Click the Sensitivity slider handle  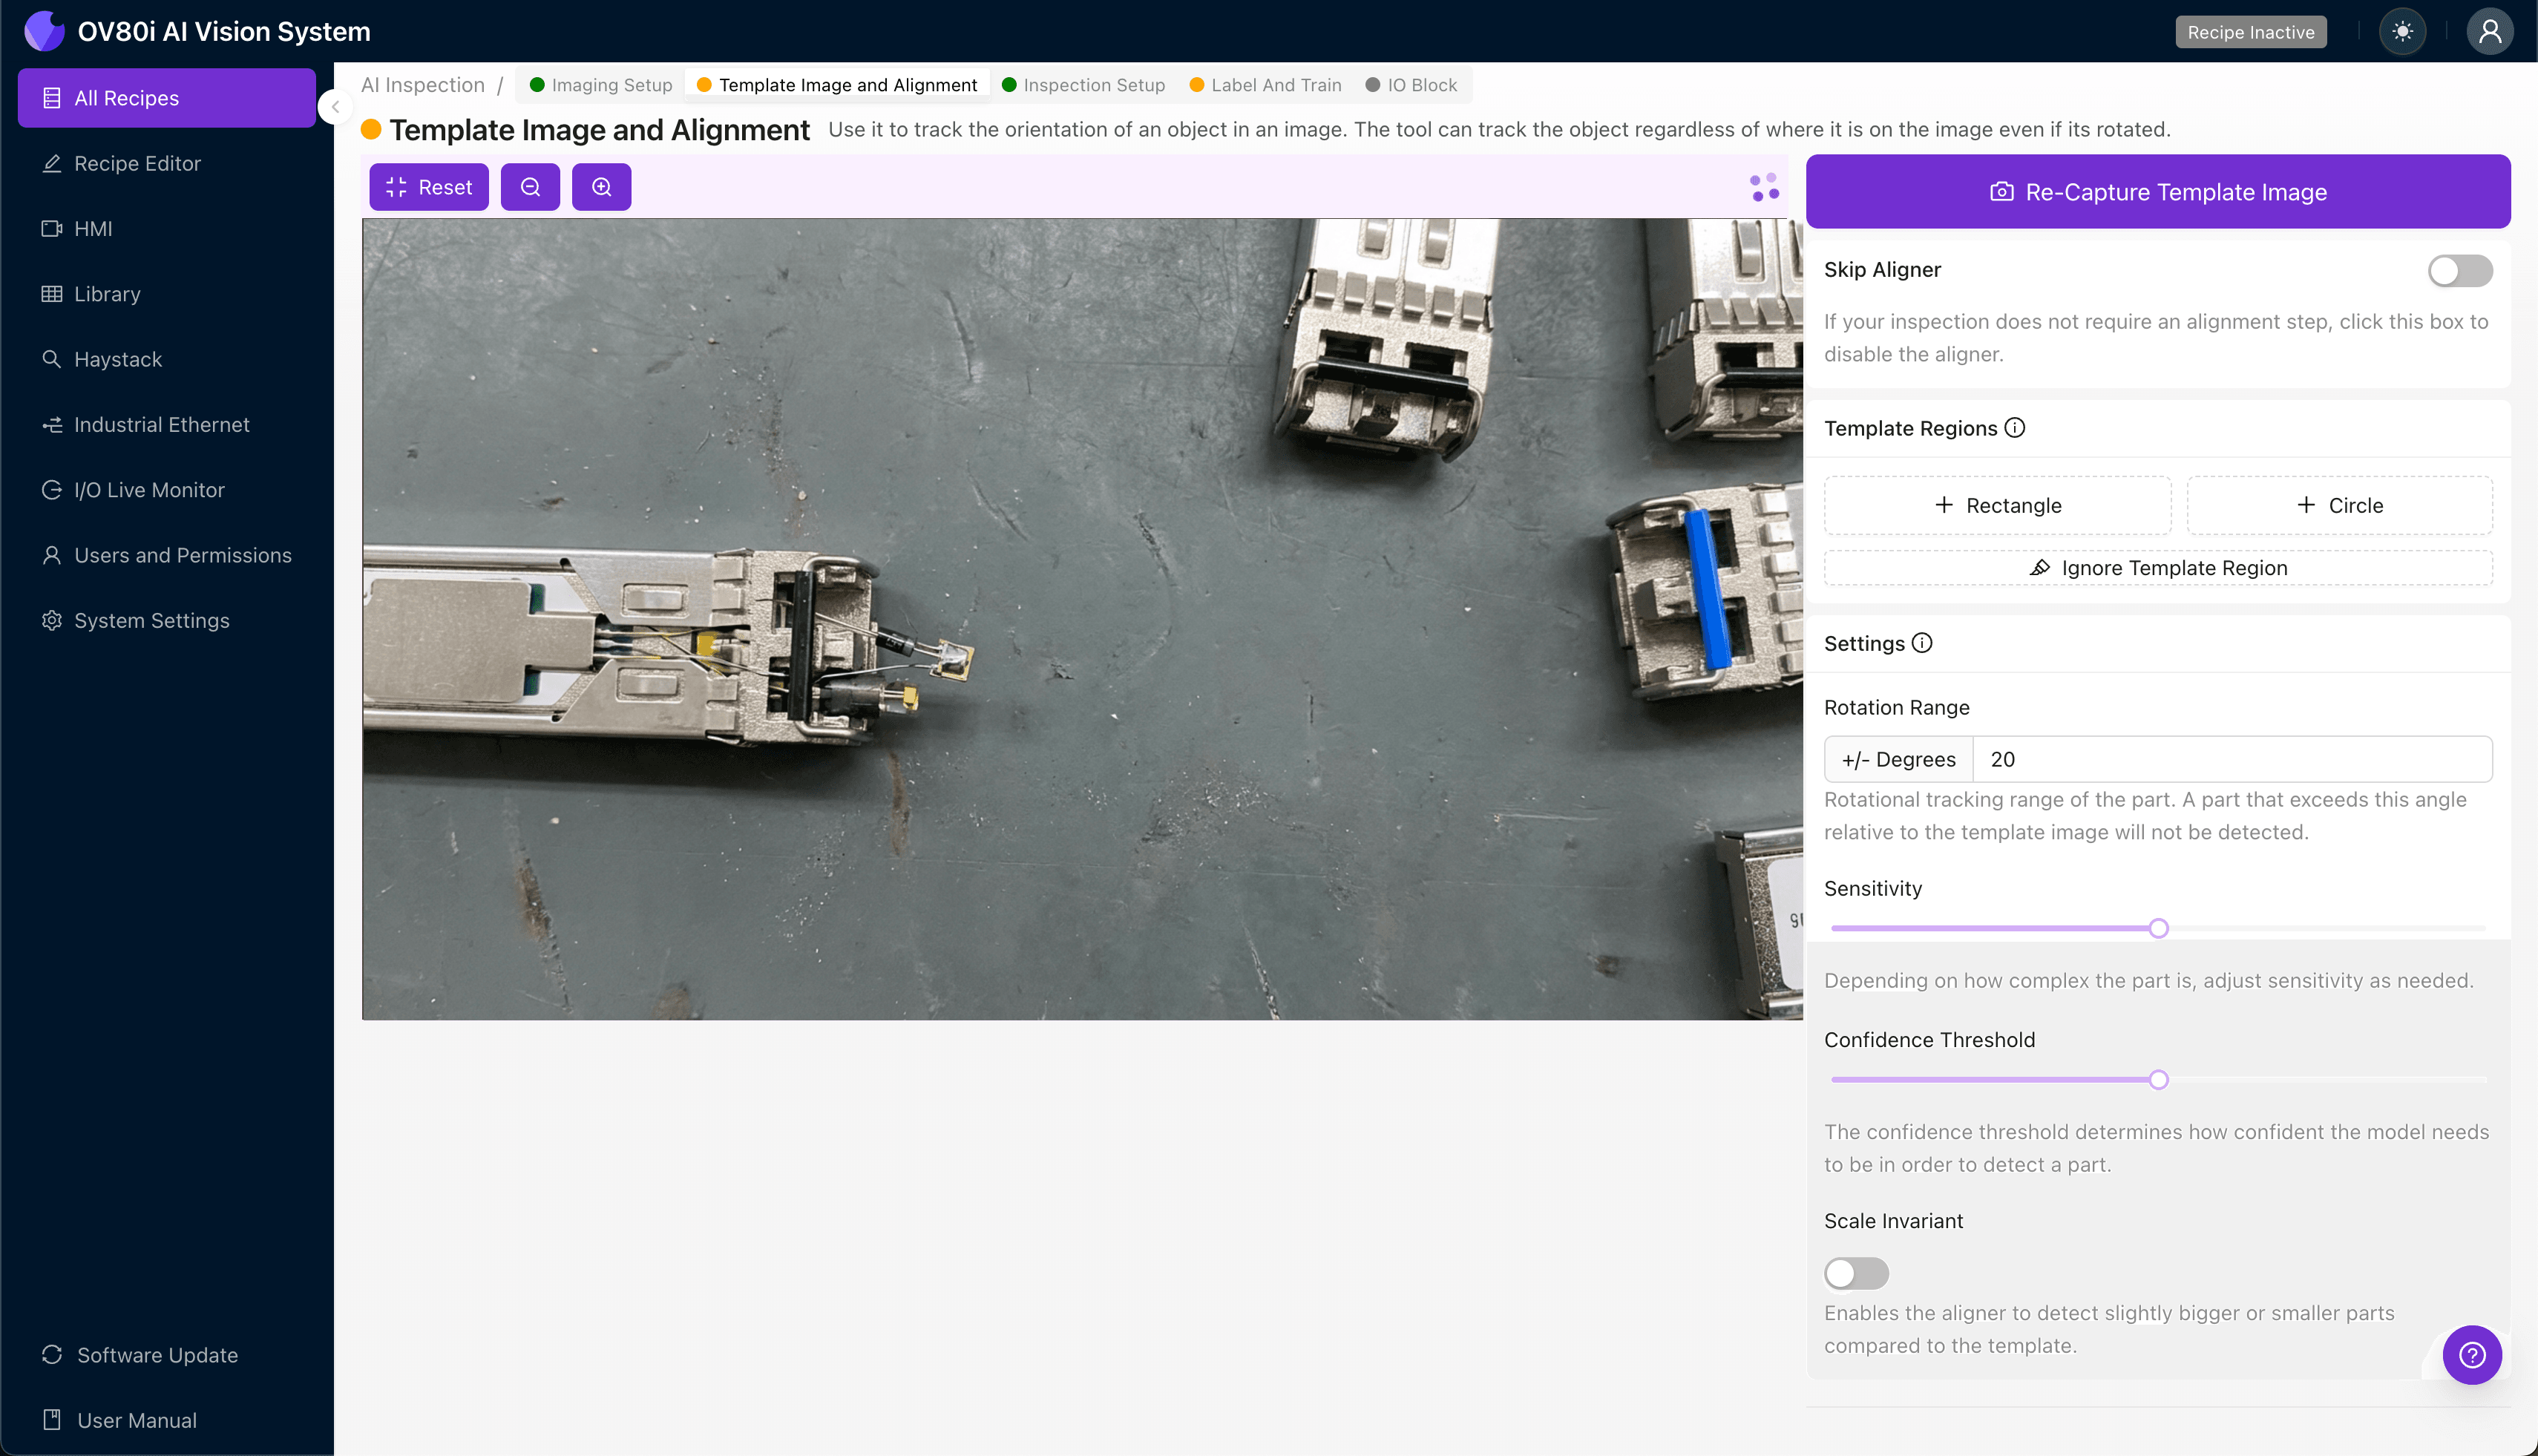[2158, 928]
